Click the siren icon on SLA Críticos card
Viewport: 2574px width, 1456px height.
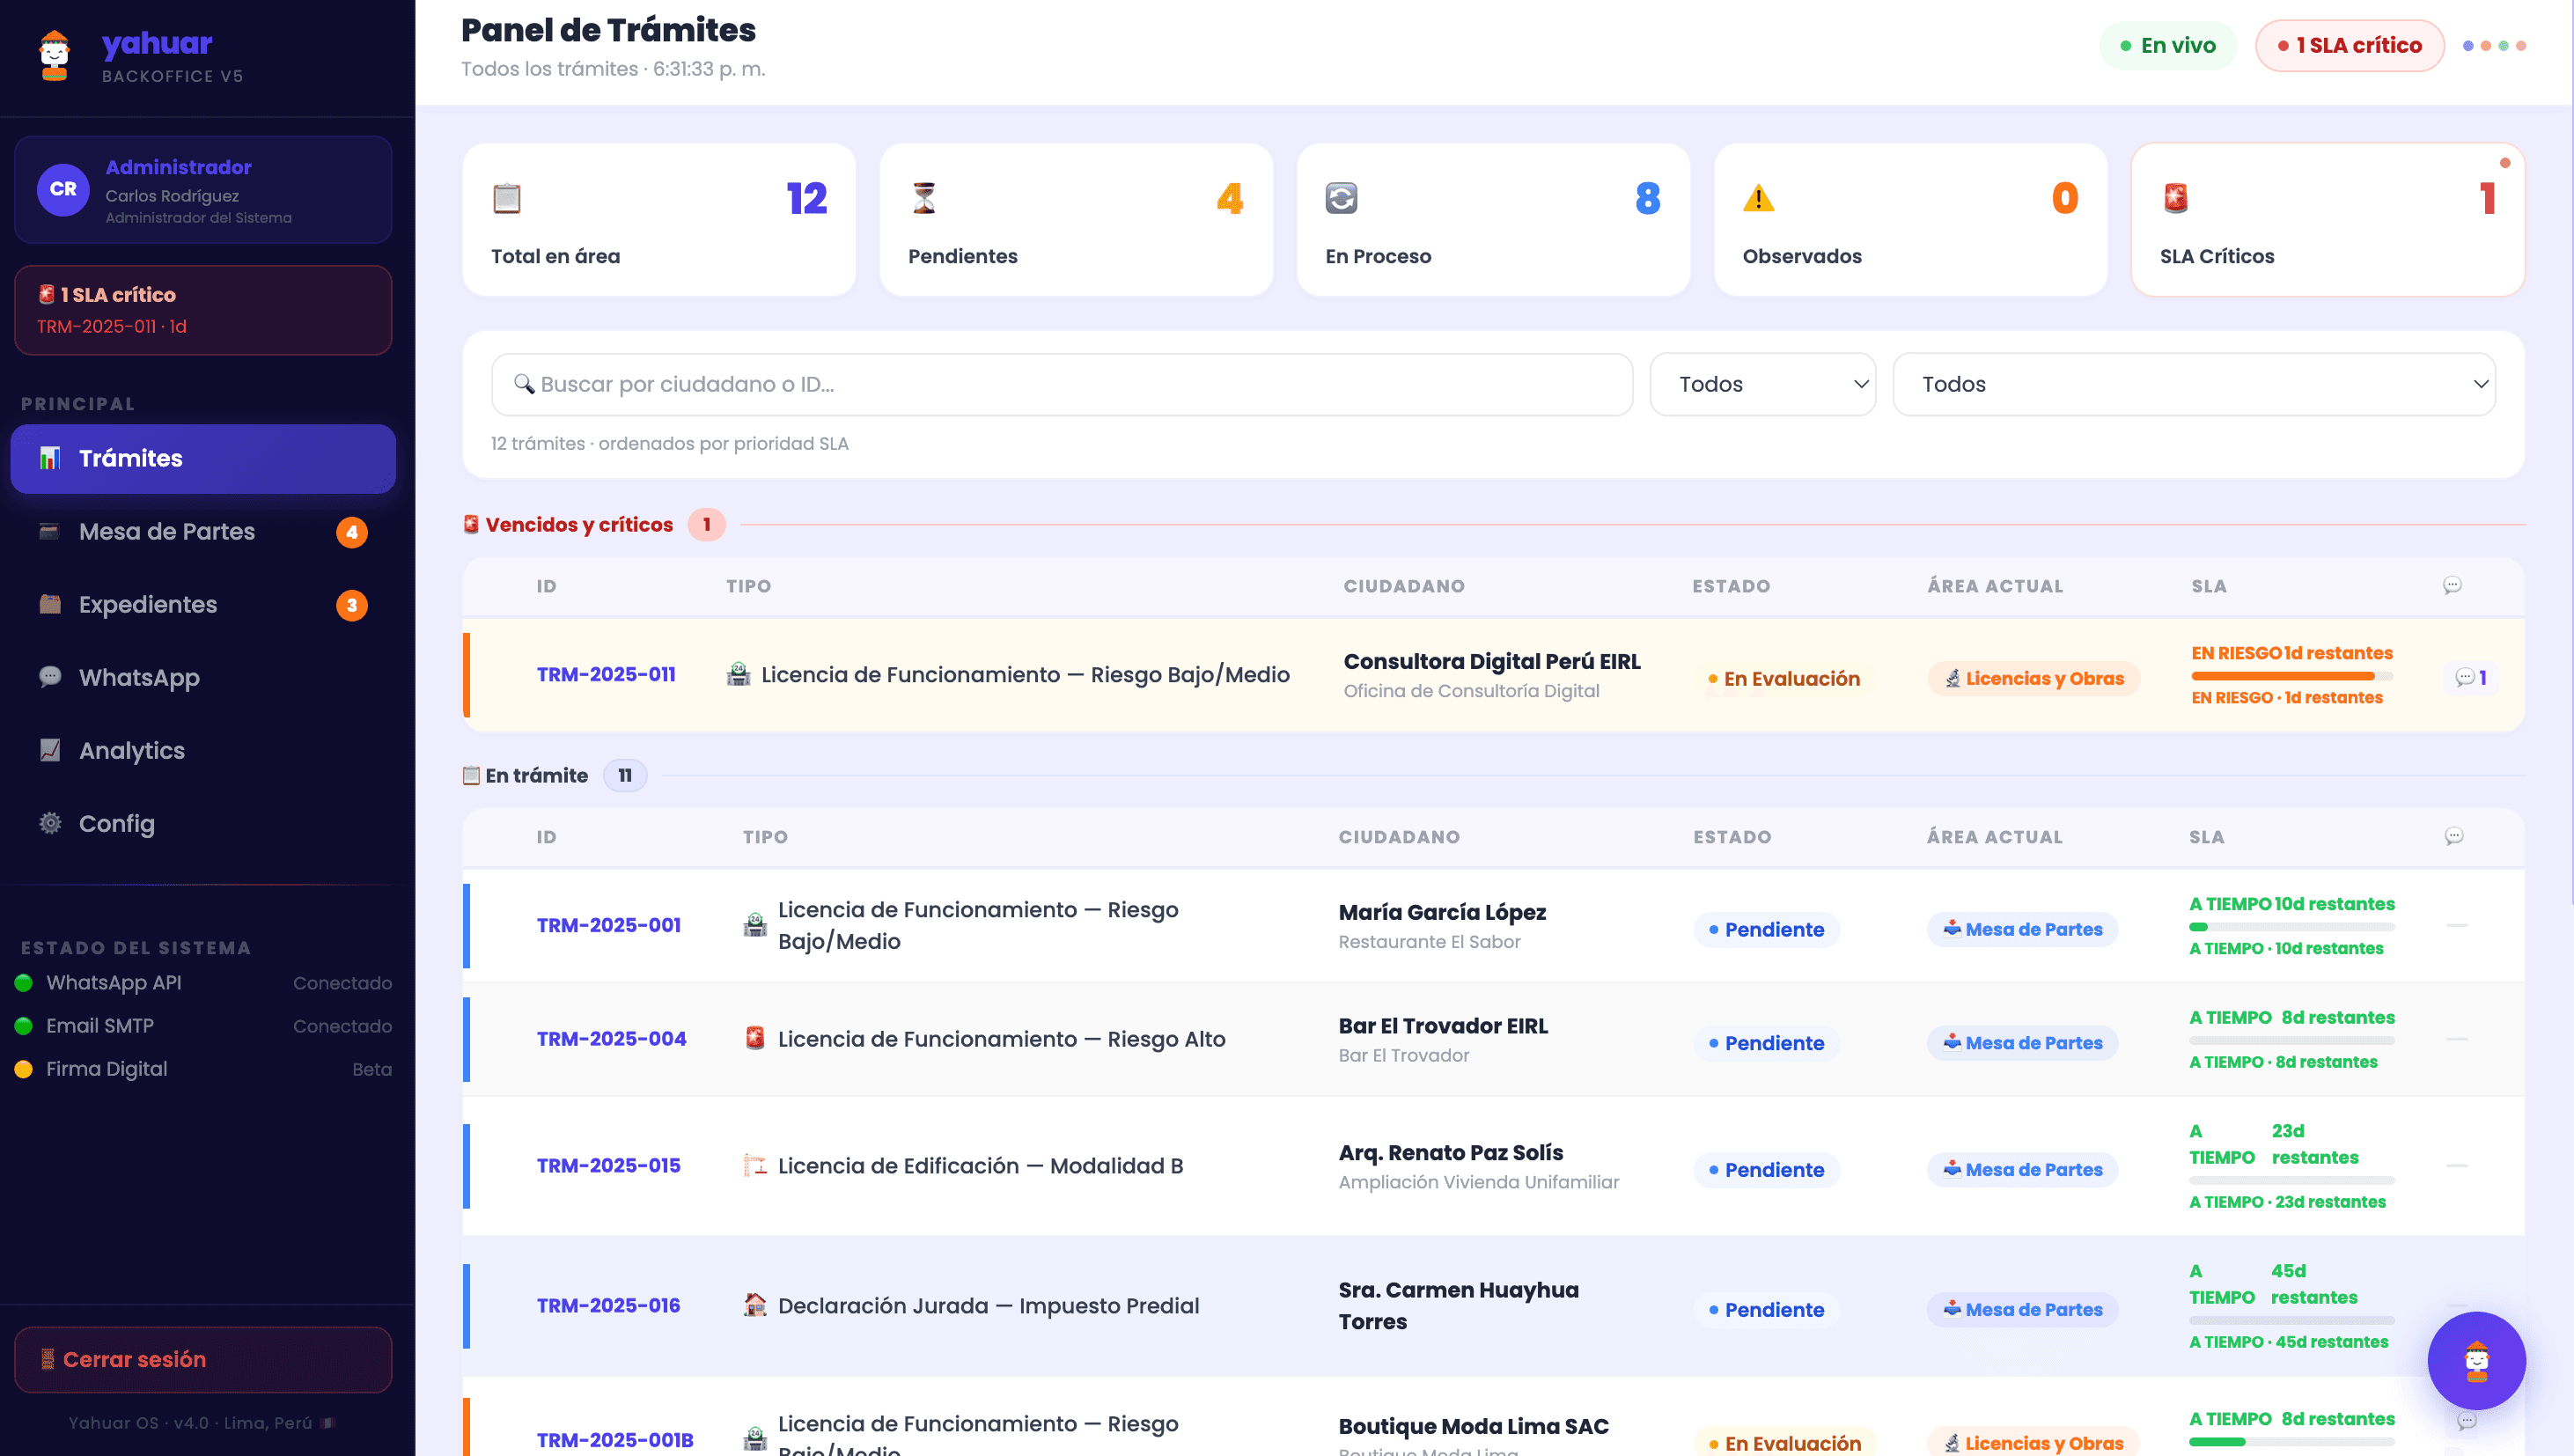[2176, 198]
